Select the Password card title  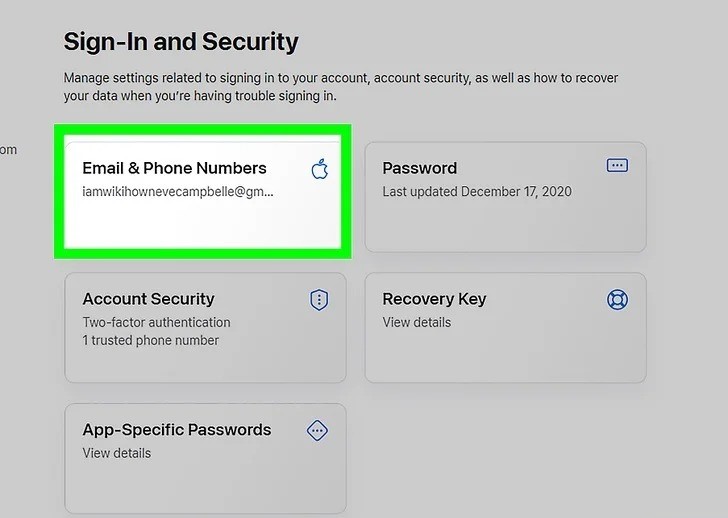tap(419, 168)
